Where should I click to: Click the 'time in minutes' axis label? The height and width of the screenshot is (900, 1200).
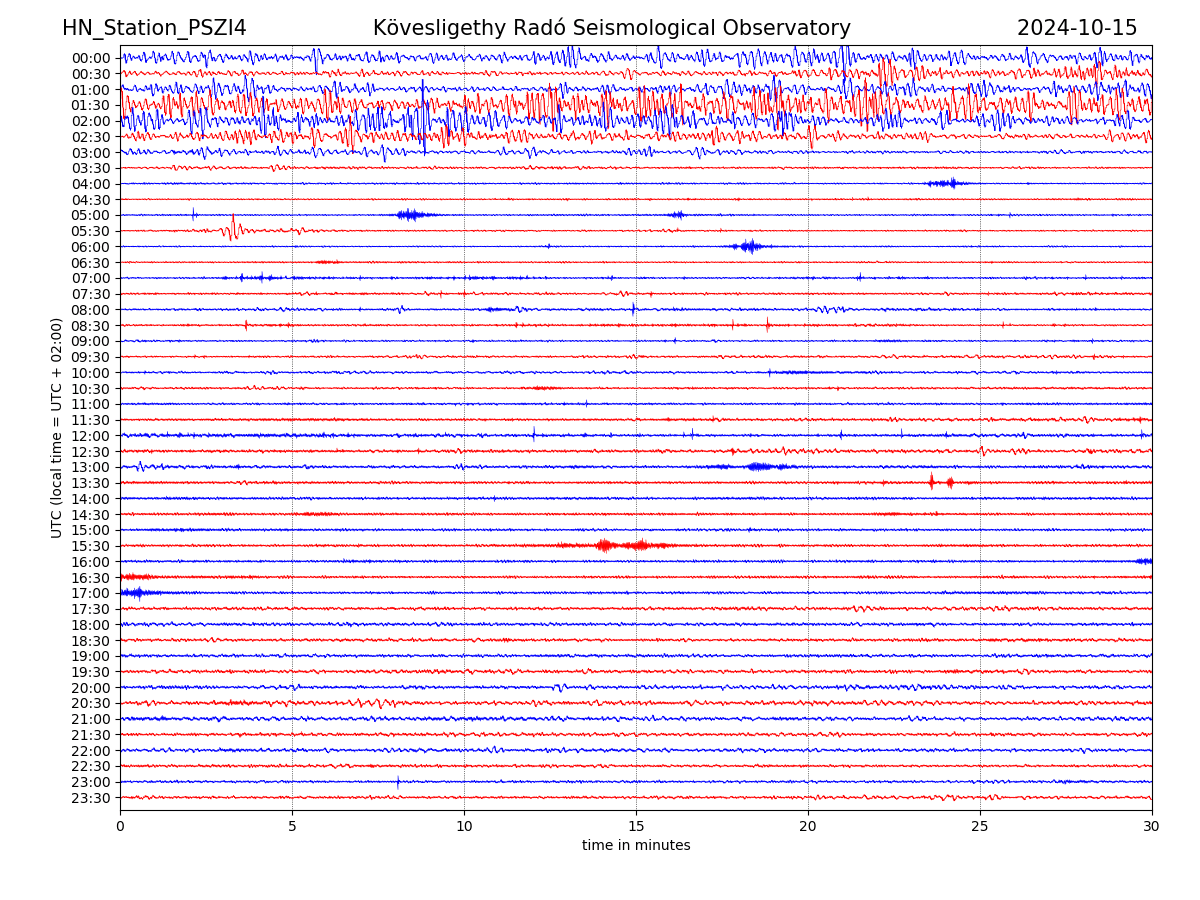pyautogui.click(x=636, y=846)
